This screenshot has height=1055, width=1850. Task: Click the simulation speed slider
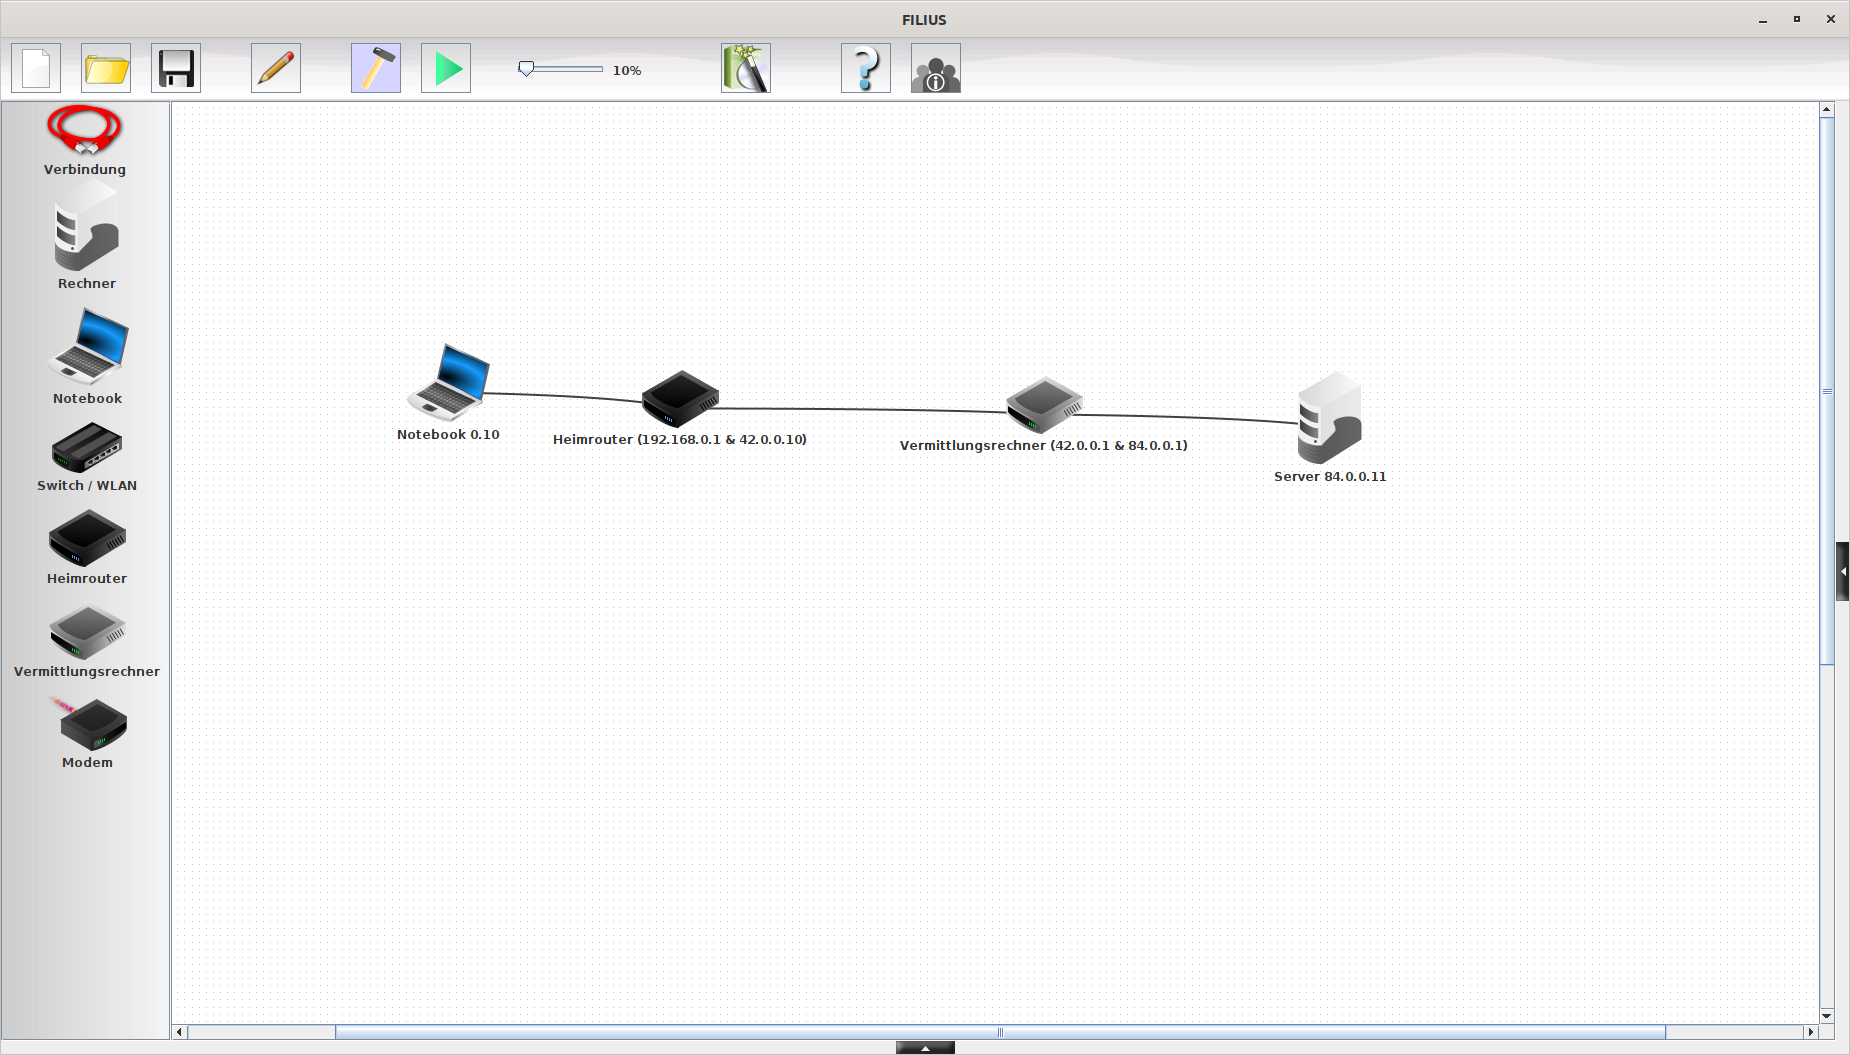pos(560,69)
